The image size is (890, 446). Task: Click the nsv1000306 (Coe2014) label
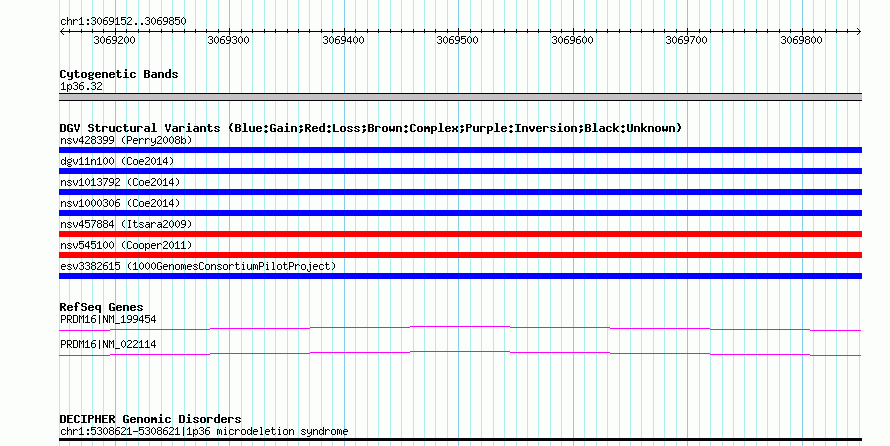(120, 203)
